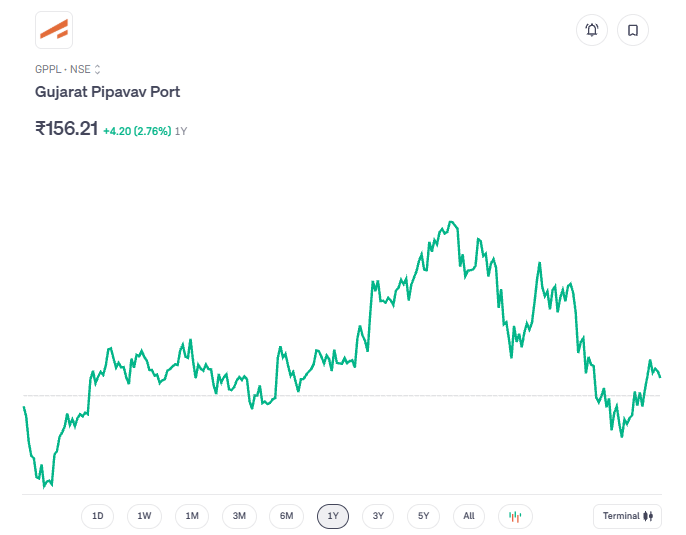Switch the chart to 1W range
This screenshot has width=686, height=535.
[144, 516]
